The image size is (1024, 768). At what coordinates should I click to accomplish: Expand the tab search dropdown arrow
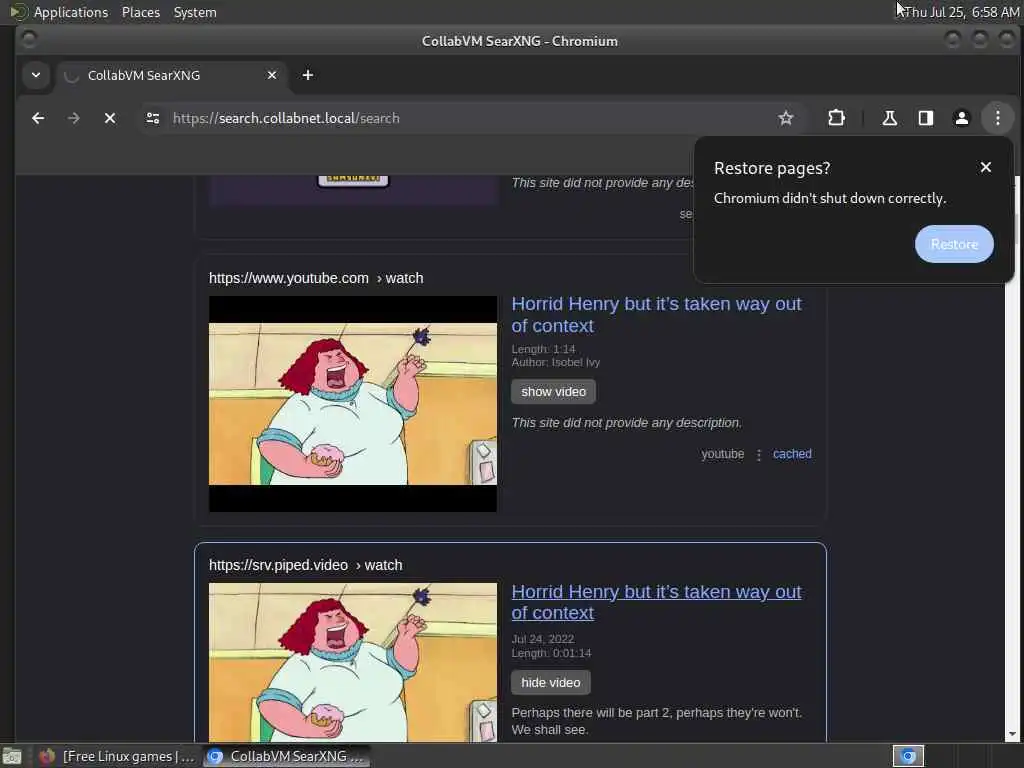coord(36,75)
